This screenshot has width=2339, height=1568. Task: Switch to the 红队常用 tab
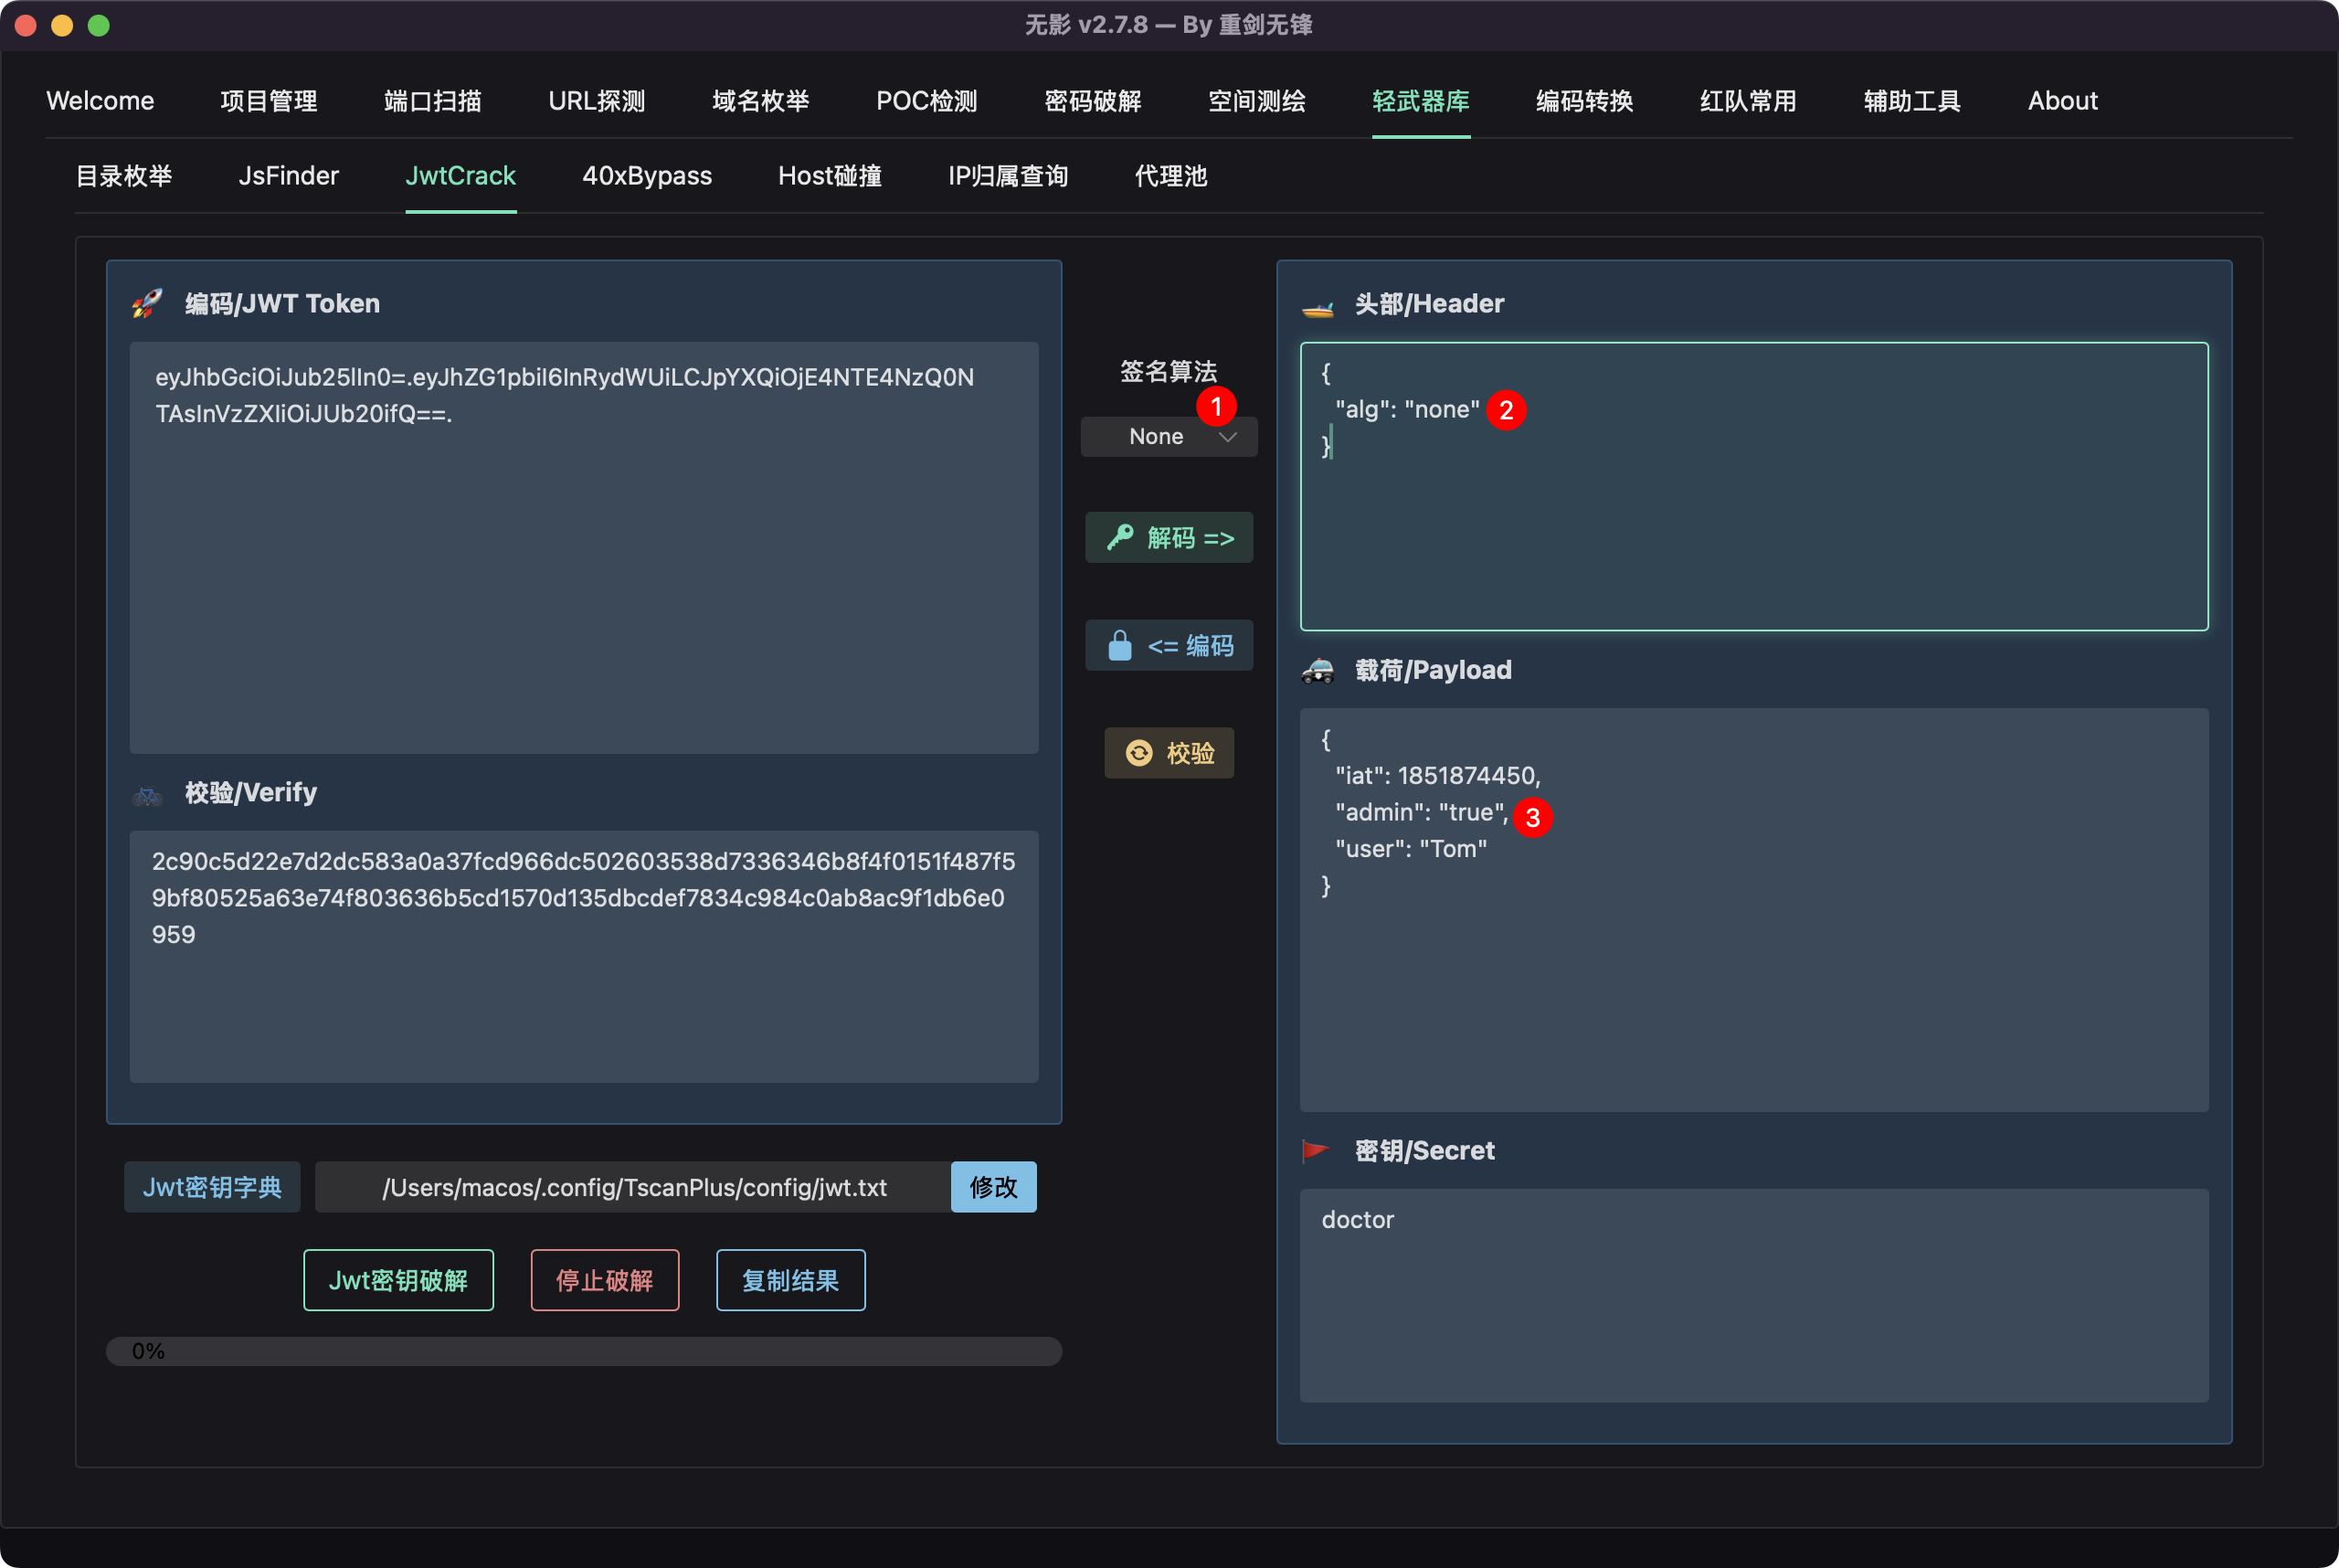pos(1749,101)
